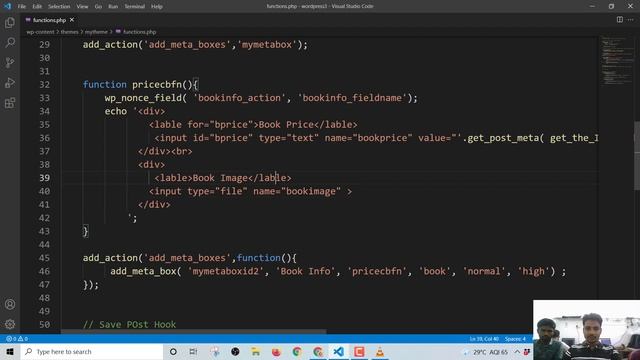Click the Visual Studio Code taskbar icon
Screen dimensions: 640x360
click(338, 351)
